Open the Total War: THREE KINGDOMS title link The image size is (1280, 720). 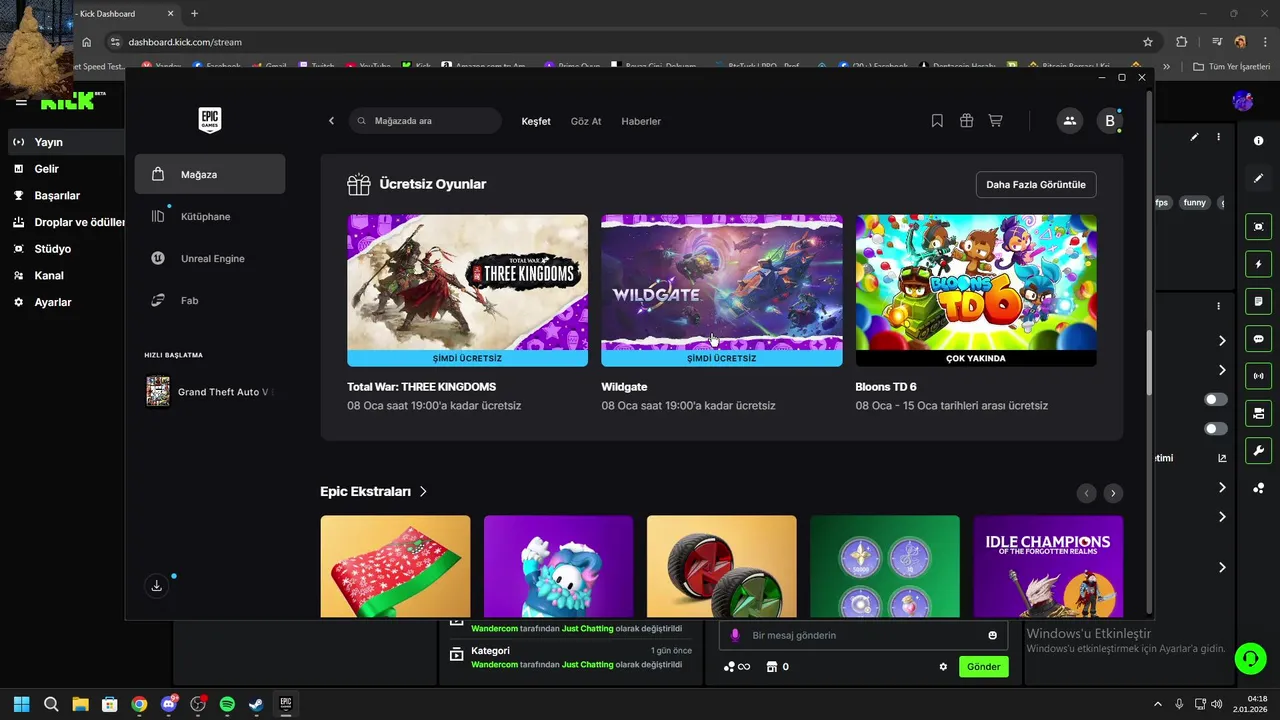(x=421, y=387)
